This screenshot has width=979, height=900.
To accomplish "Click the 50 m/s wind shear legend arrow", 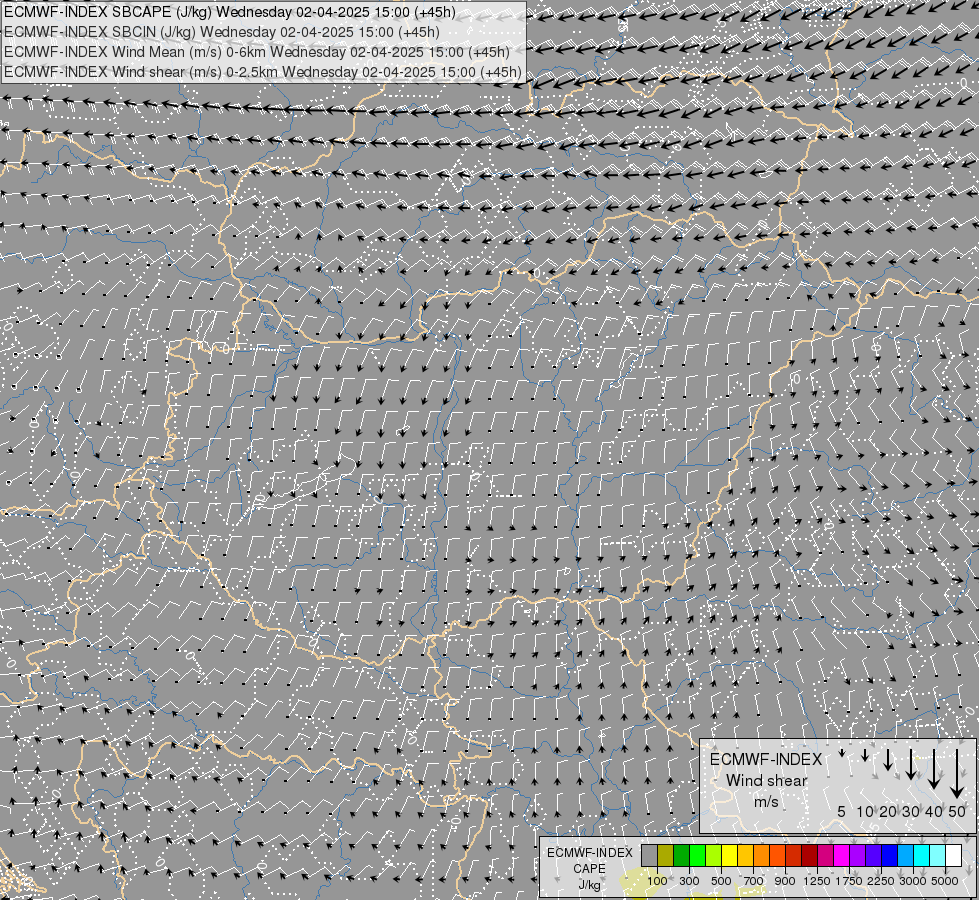I will (x=957, y=774).
